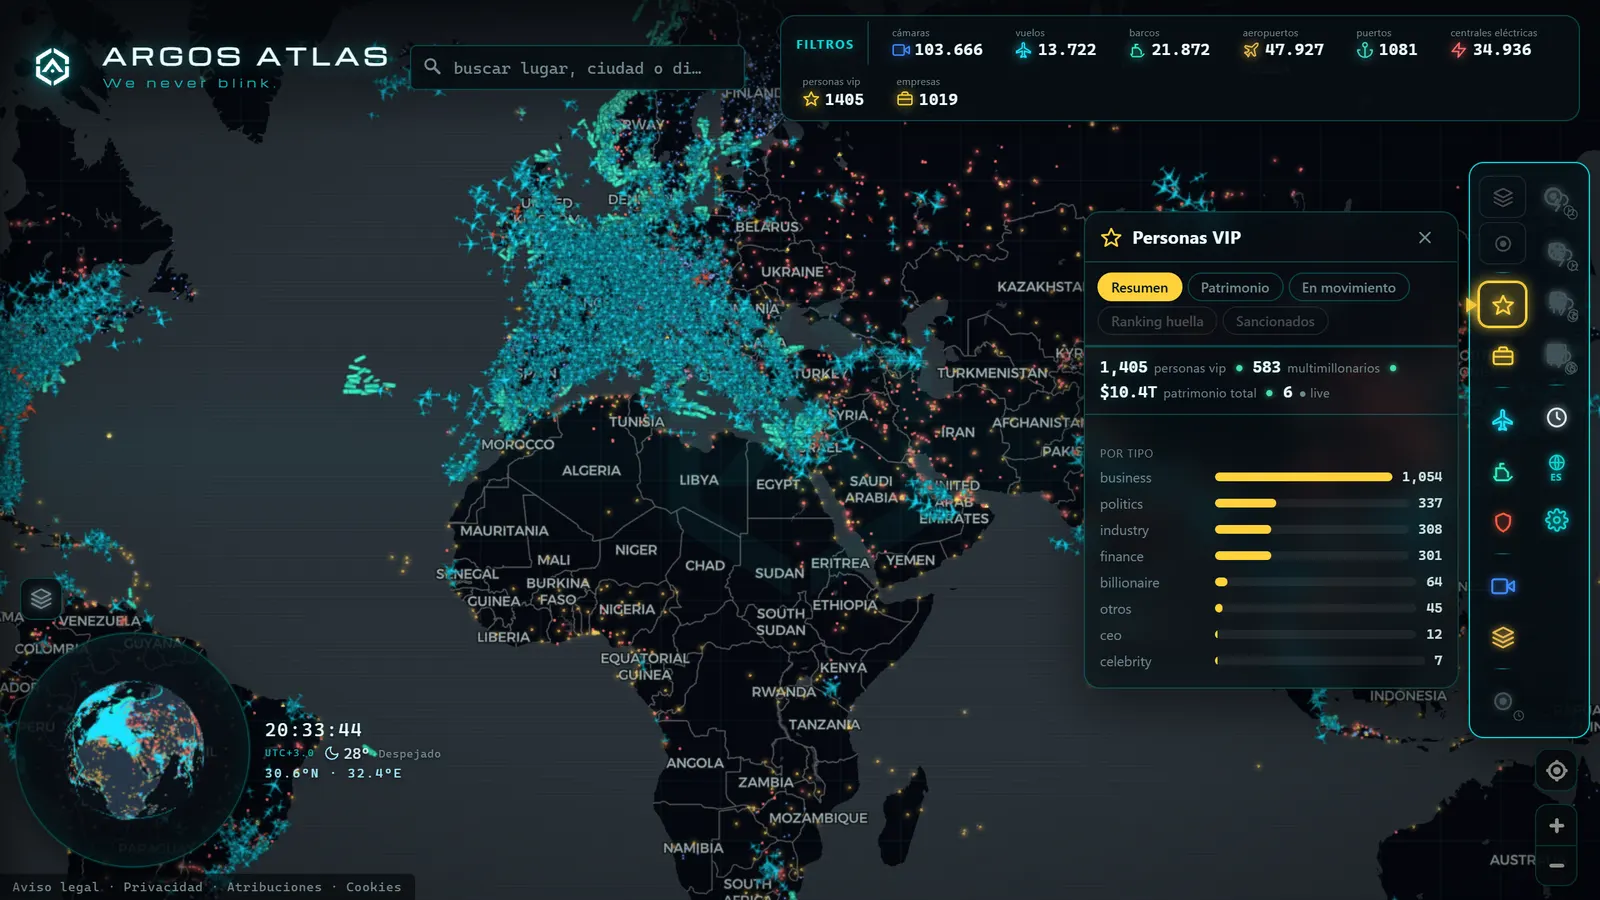Open the clock history icon in sidebar
This screenshot has height=900, width=1600.
tap(1556, 418)
